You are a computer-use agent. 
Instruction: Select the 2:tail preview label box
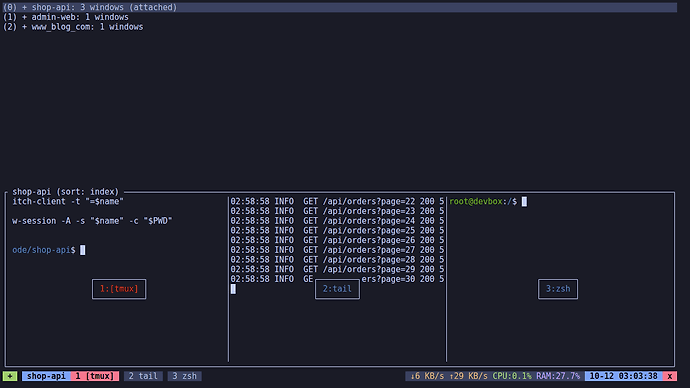337,289
